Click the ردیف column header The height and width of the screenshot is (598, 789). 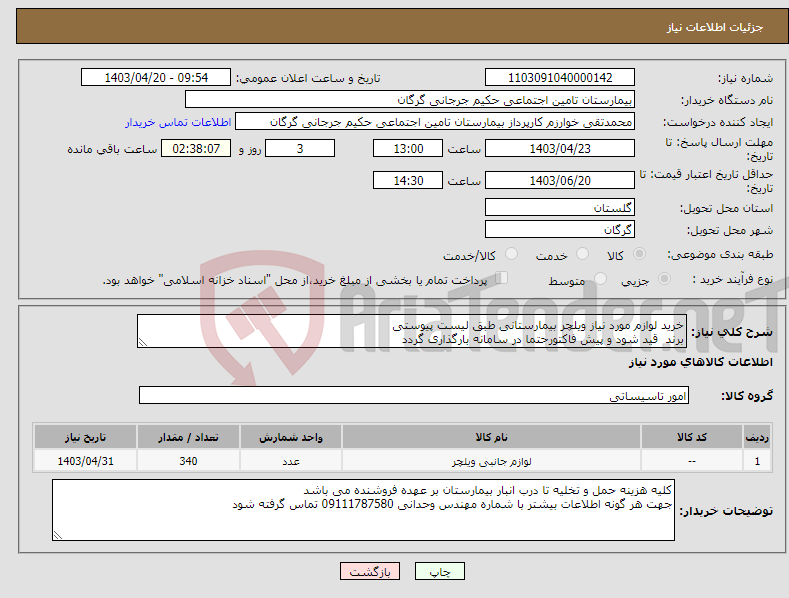(757, 437)
